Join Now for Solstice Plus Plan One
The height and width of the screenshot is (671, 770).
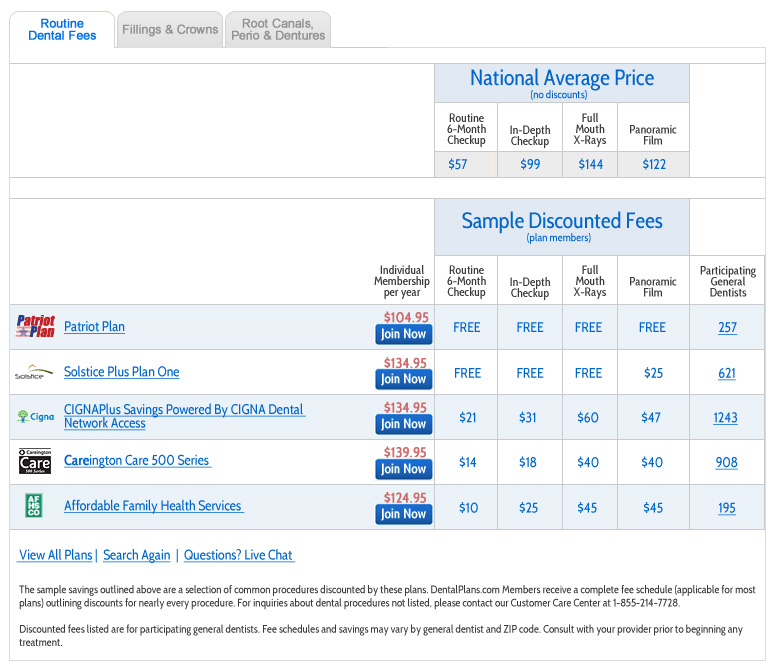coord(404,379)
